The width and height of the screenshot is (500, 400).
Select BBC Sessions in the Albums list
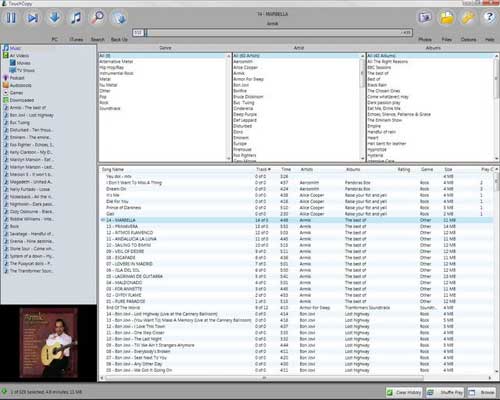tap(379, 67)
